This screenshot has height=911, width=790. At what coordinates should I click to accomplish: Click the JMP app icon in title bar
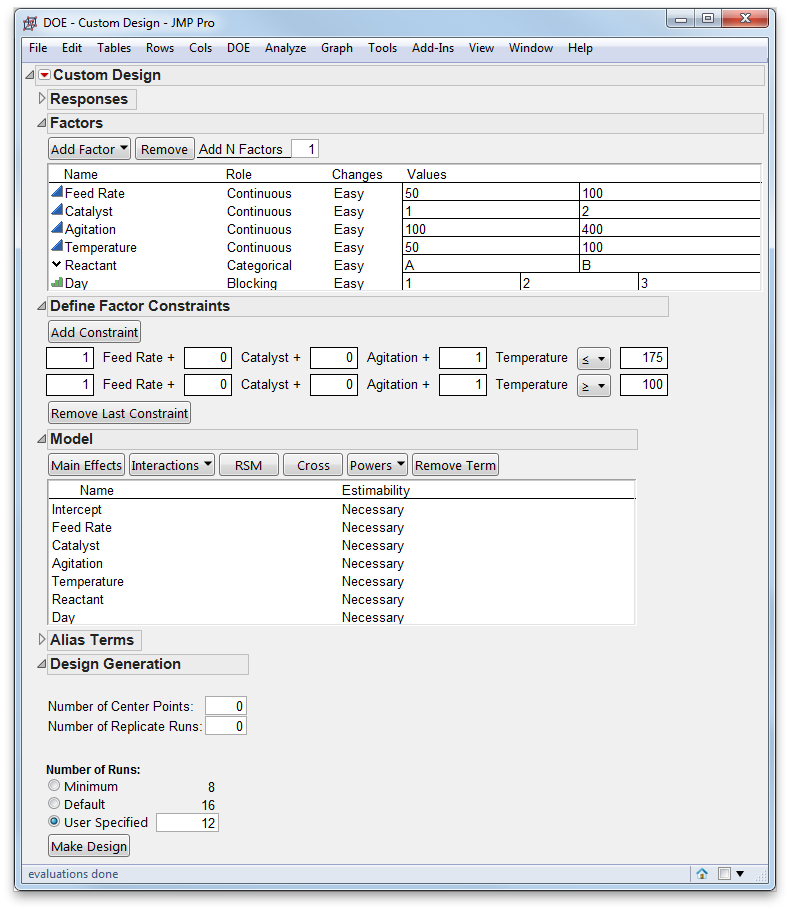coord(30,23)
